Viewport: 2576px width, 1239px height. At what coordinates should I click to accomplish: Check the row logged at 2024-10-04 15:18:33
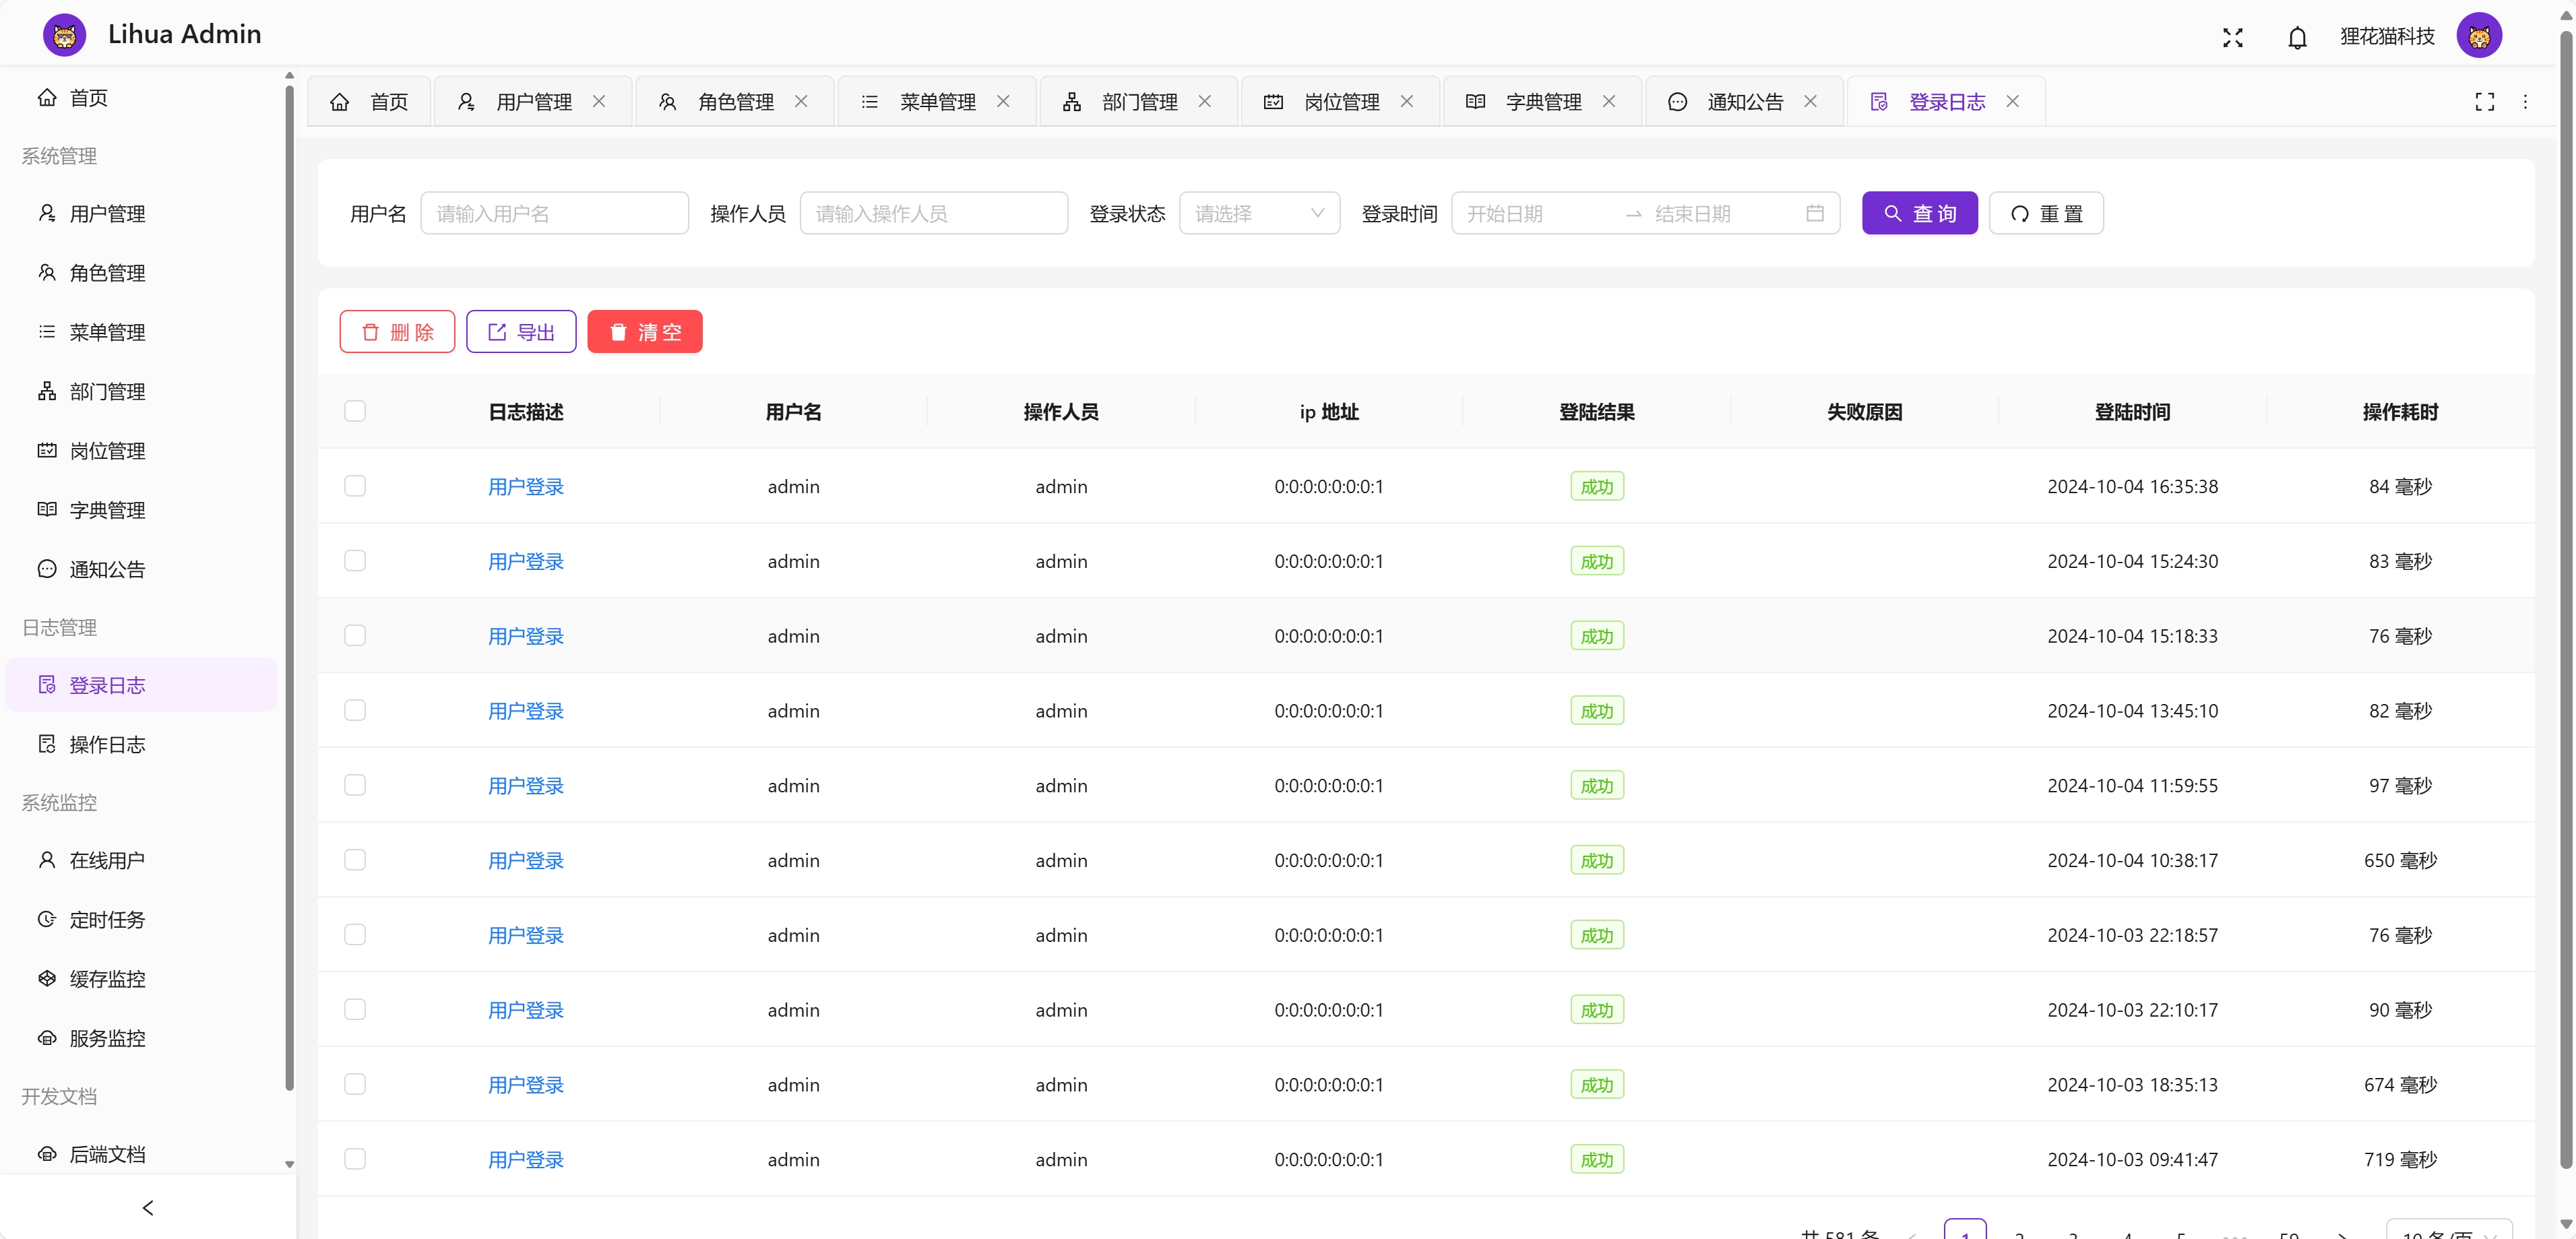[355, 636]
